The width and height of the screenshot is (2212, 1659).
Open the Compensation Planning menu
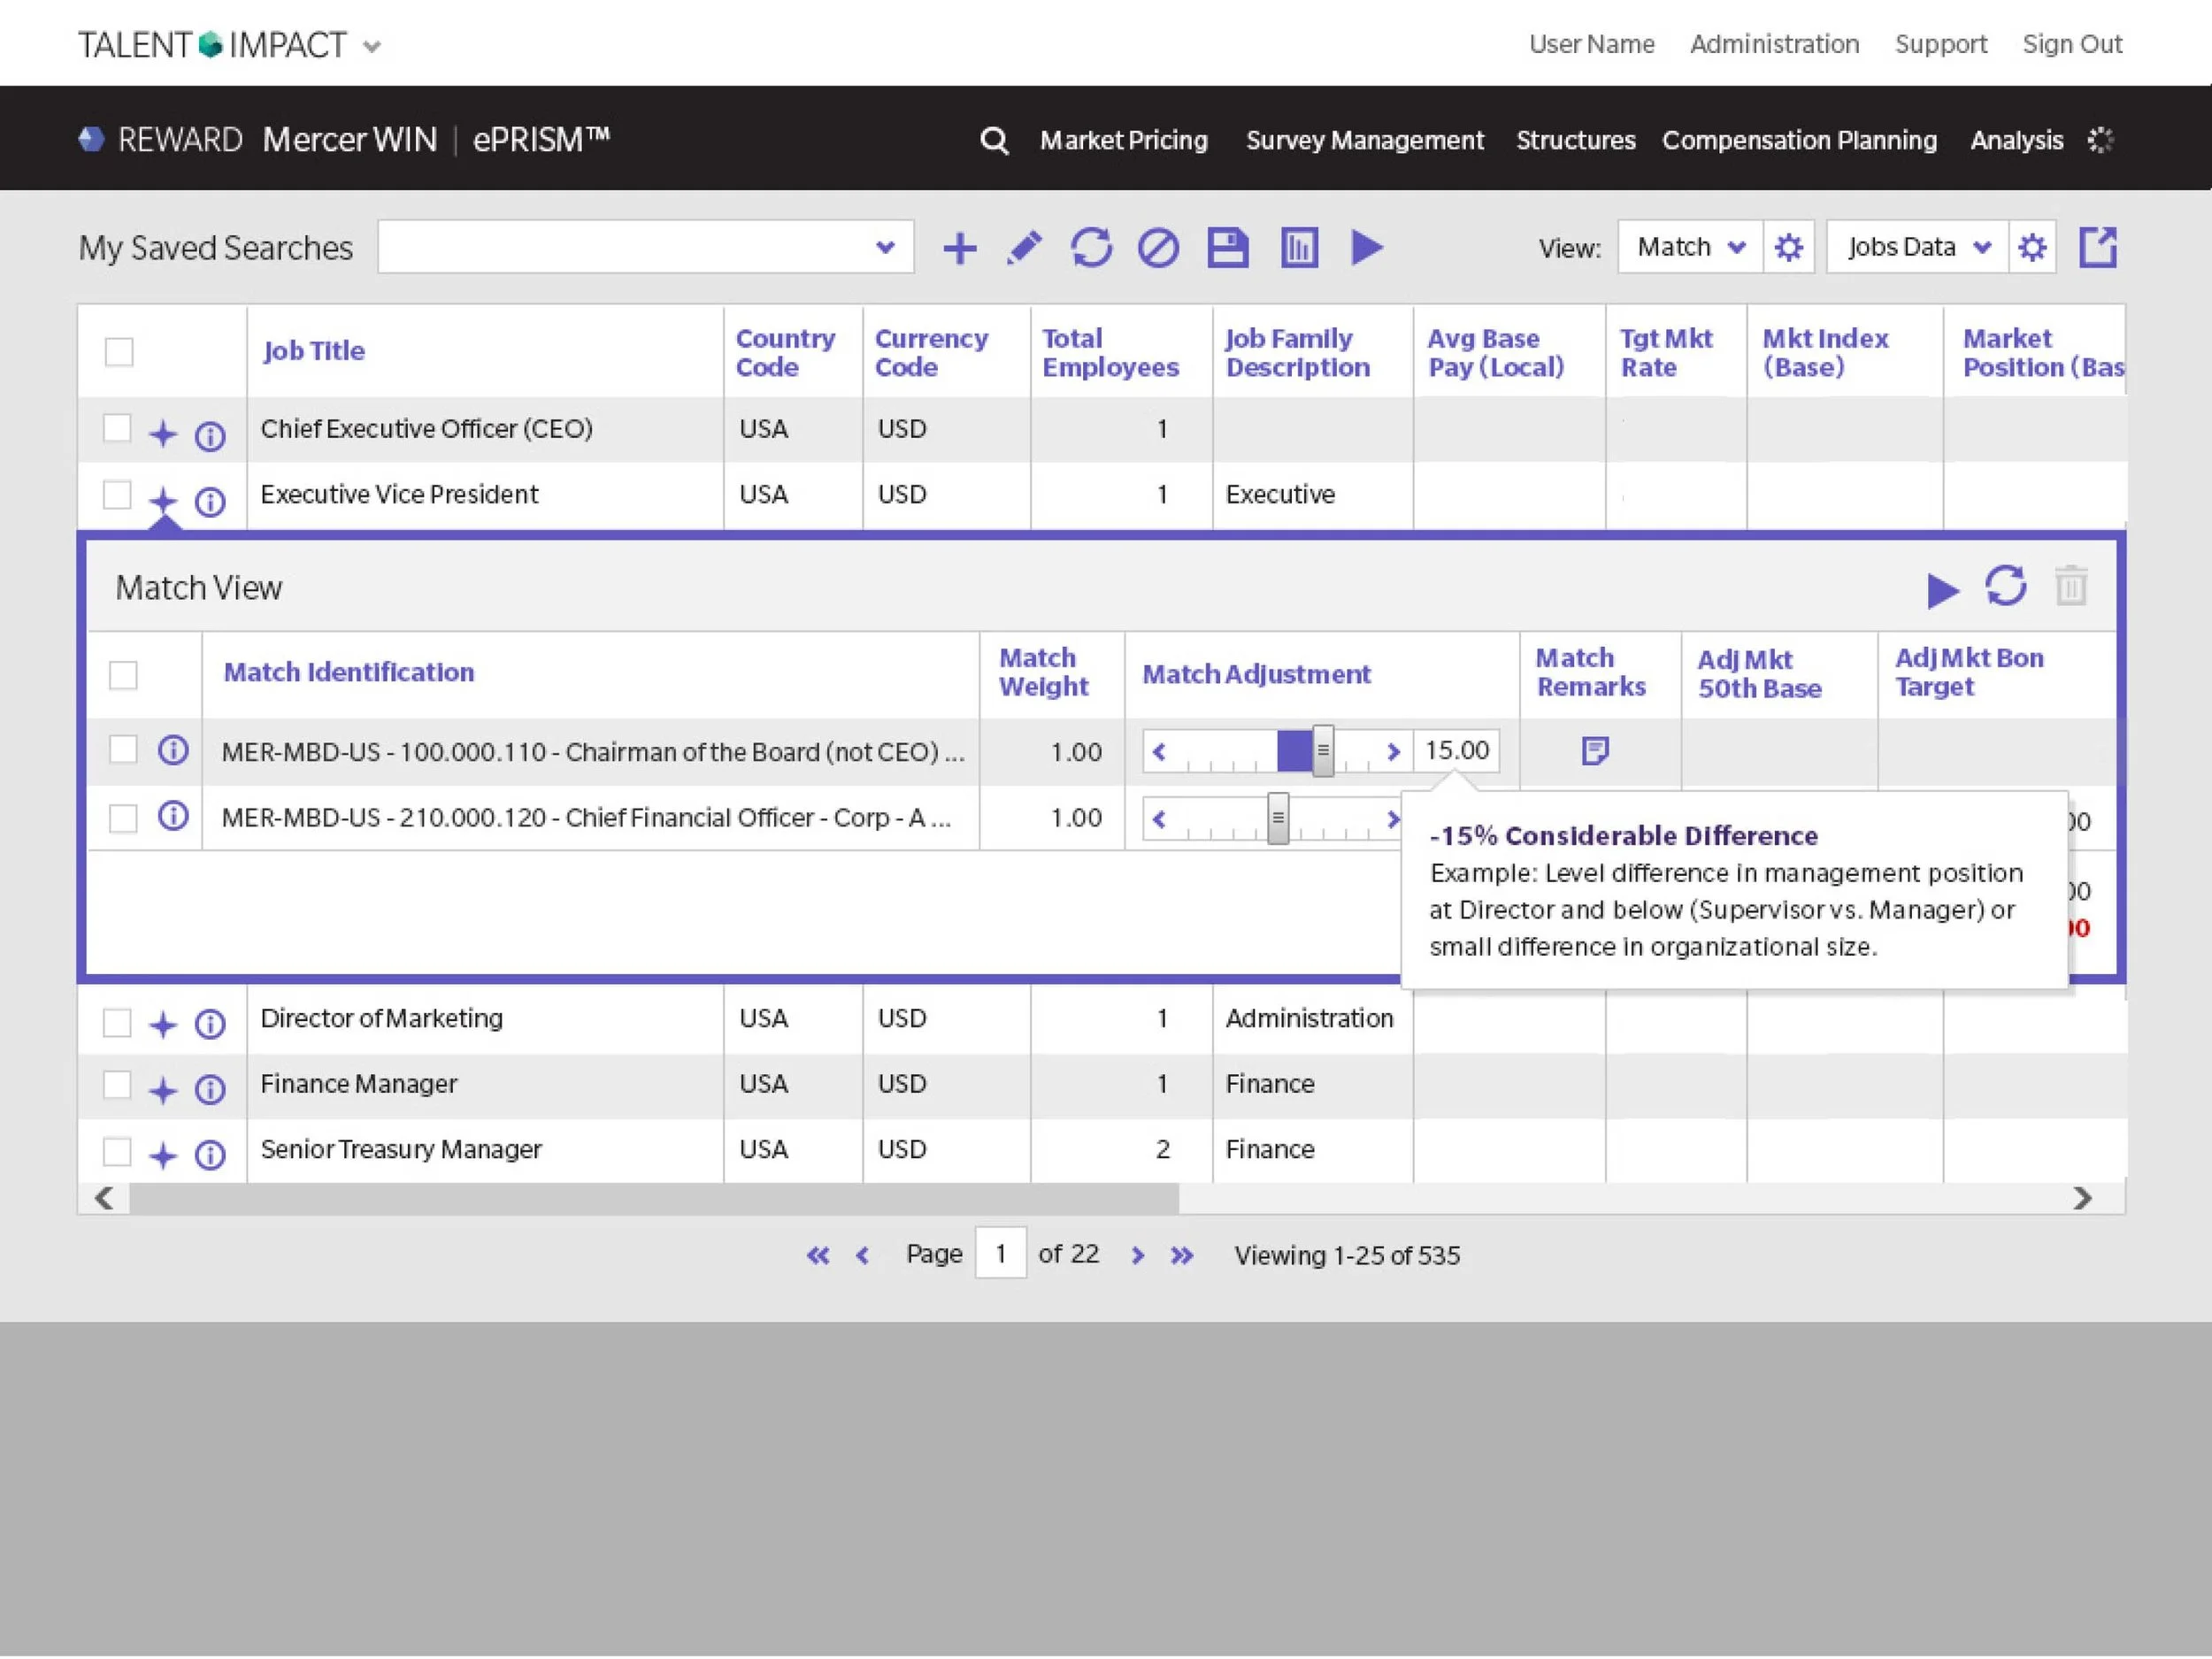tap(1798, 140)
